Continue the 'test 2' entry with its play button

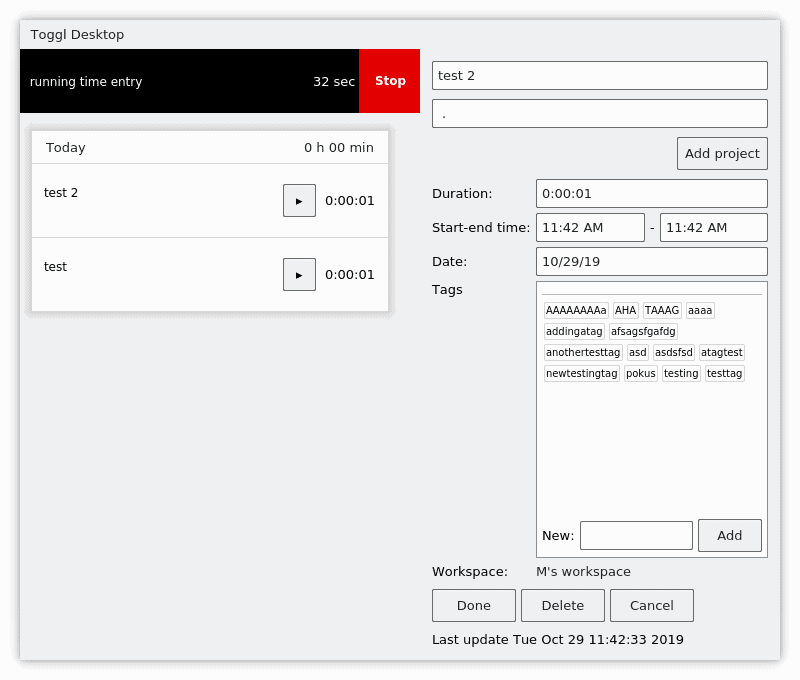point(299,200)
